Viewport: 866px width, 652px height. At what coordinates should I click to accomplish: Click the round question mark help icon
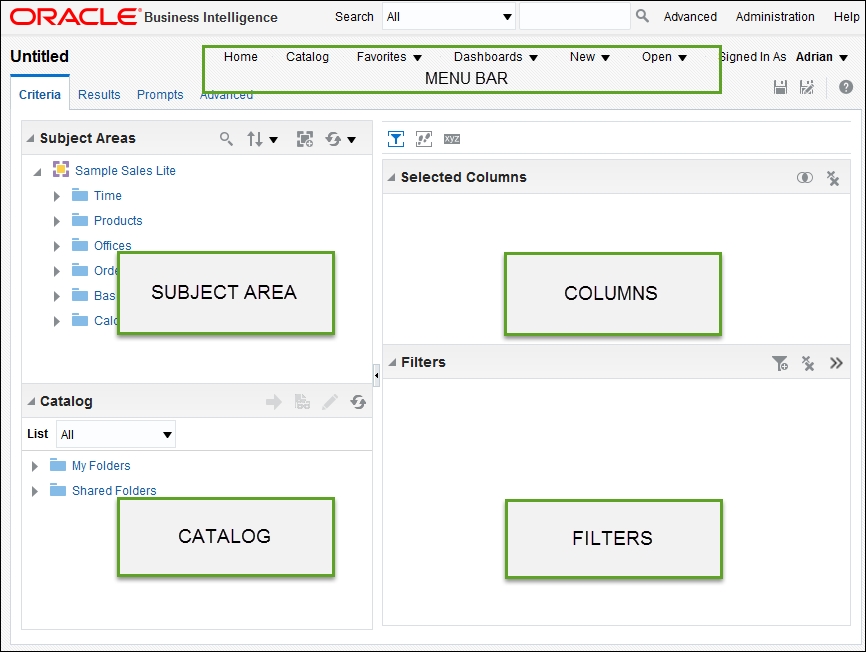point(846,87)
